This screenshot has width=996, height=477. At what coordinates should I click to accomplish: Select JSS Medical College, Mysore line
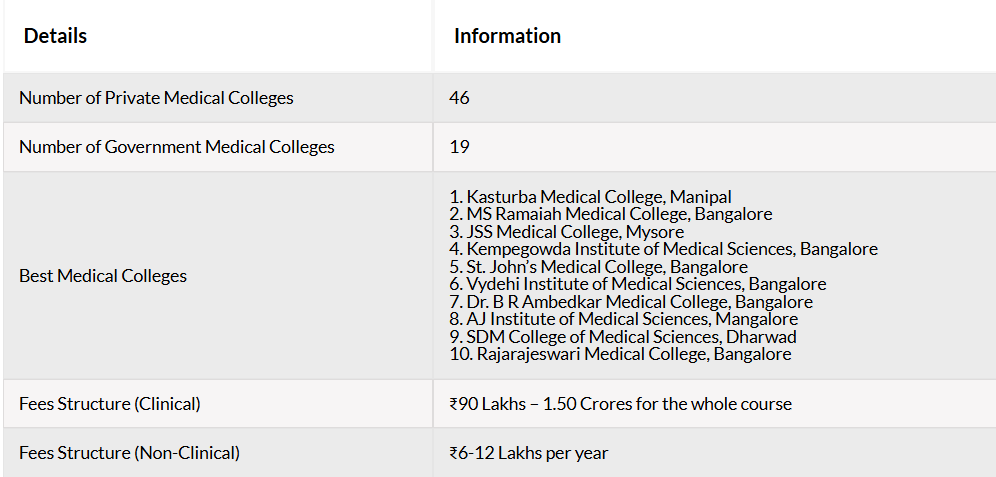tap(567, 232)
